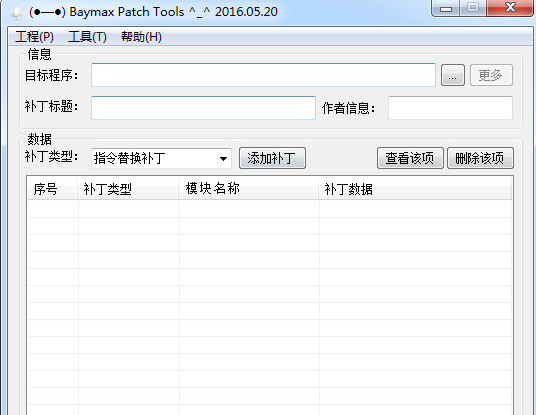The height and width of the screenshot is (415, 536).
Task: Click the 目标程序 input field
Action: tap(263, 75)
